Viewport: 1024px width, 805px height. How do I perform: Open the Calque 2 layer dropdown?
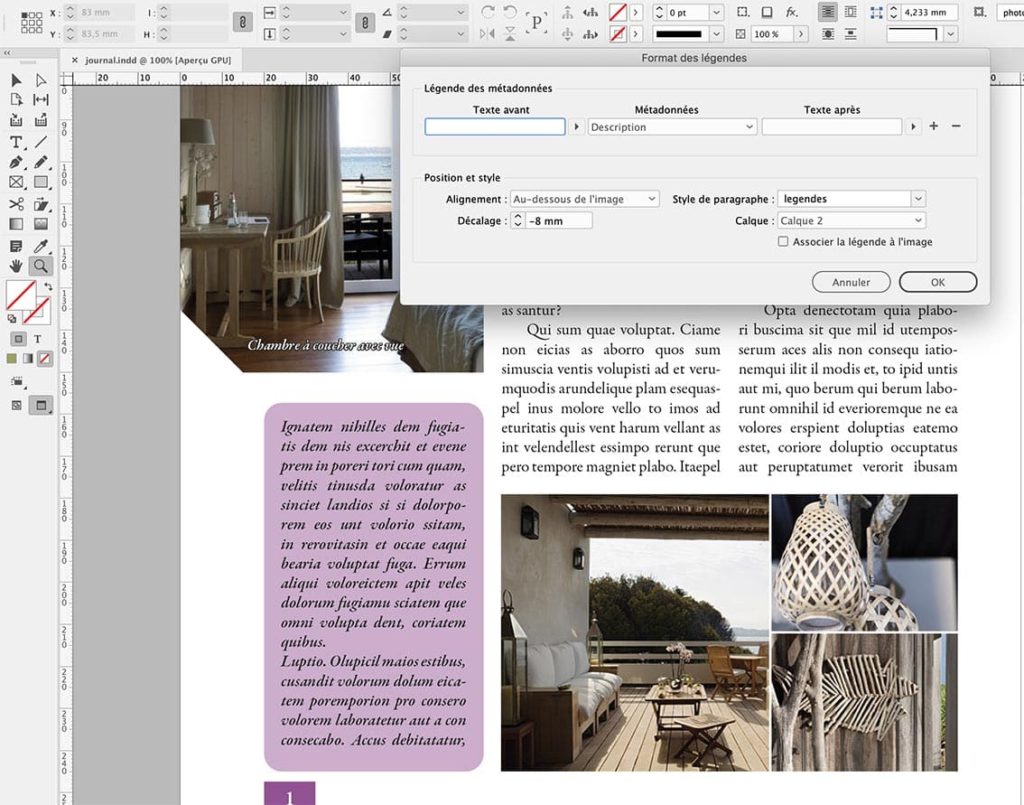[x=851, y=221]
